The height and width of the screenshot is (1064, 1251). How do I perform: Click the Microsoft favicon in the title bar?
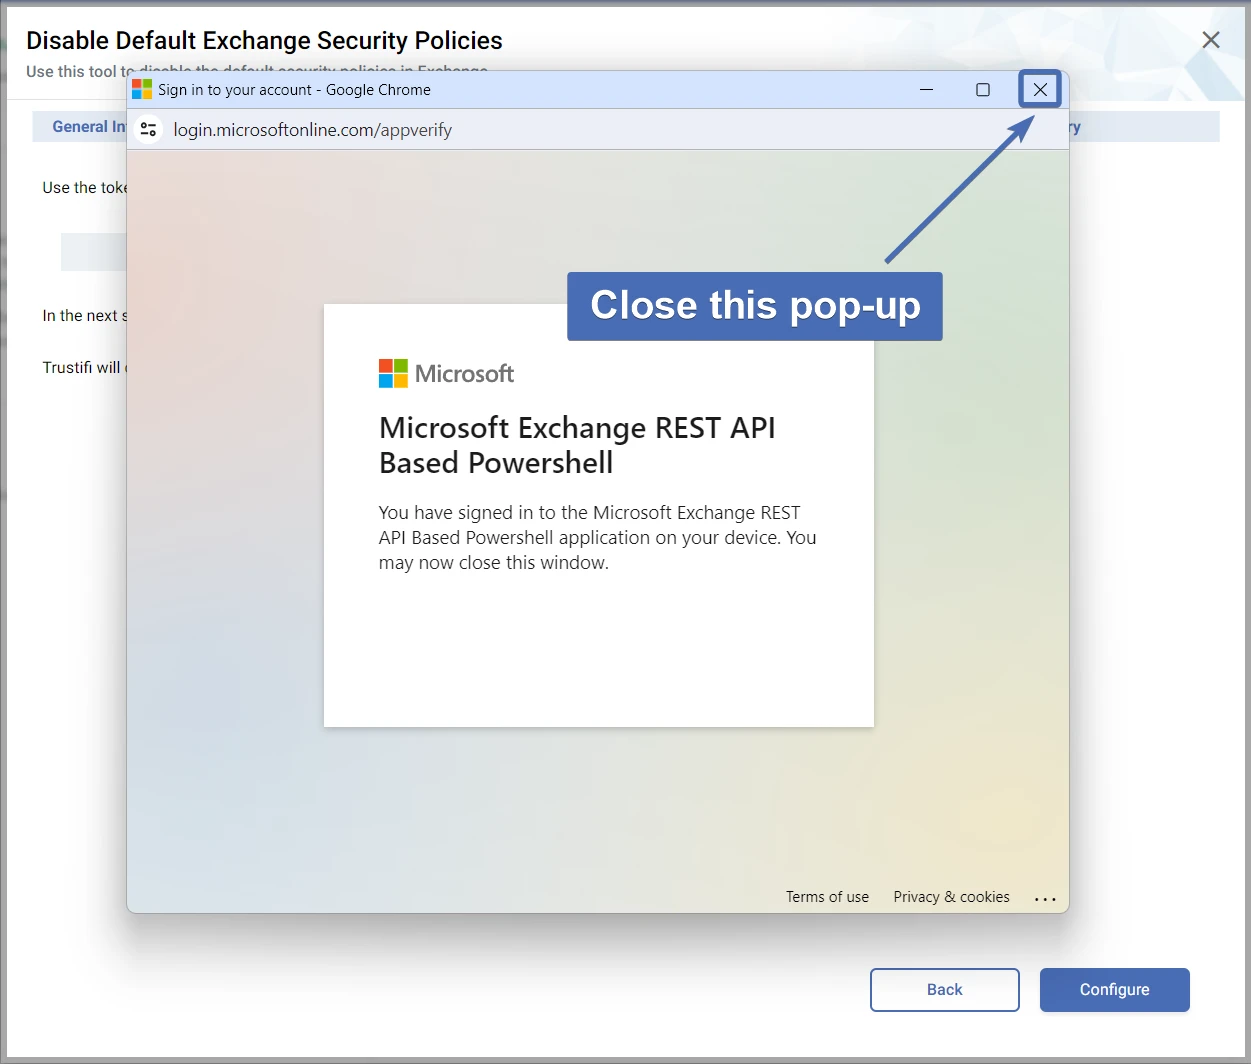142,90
